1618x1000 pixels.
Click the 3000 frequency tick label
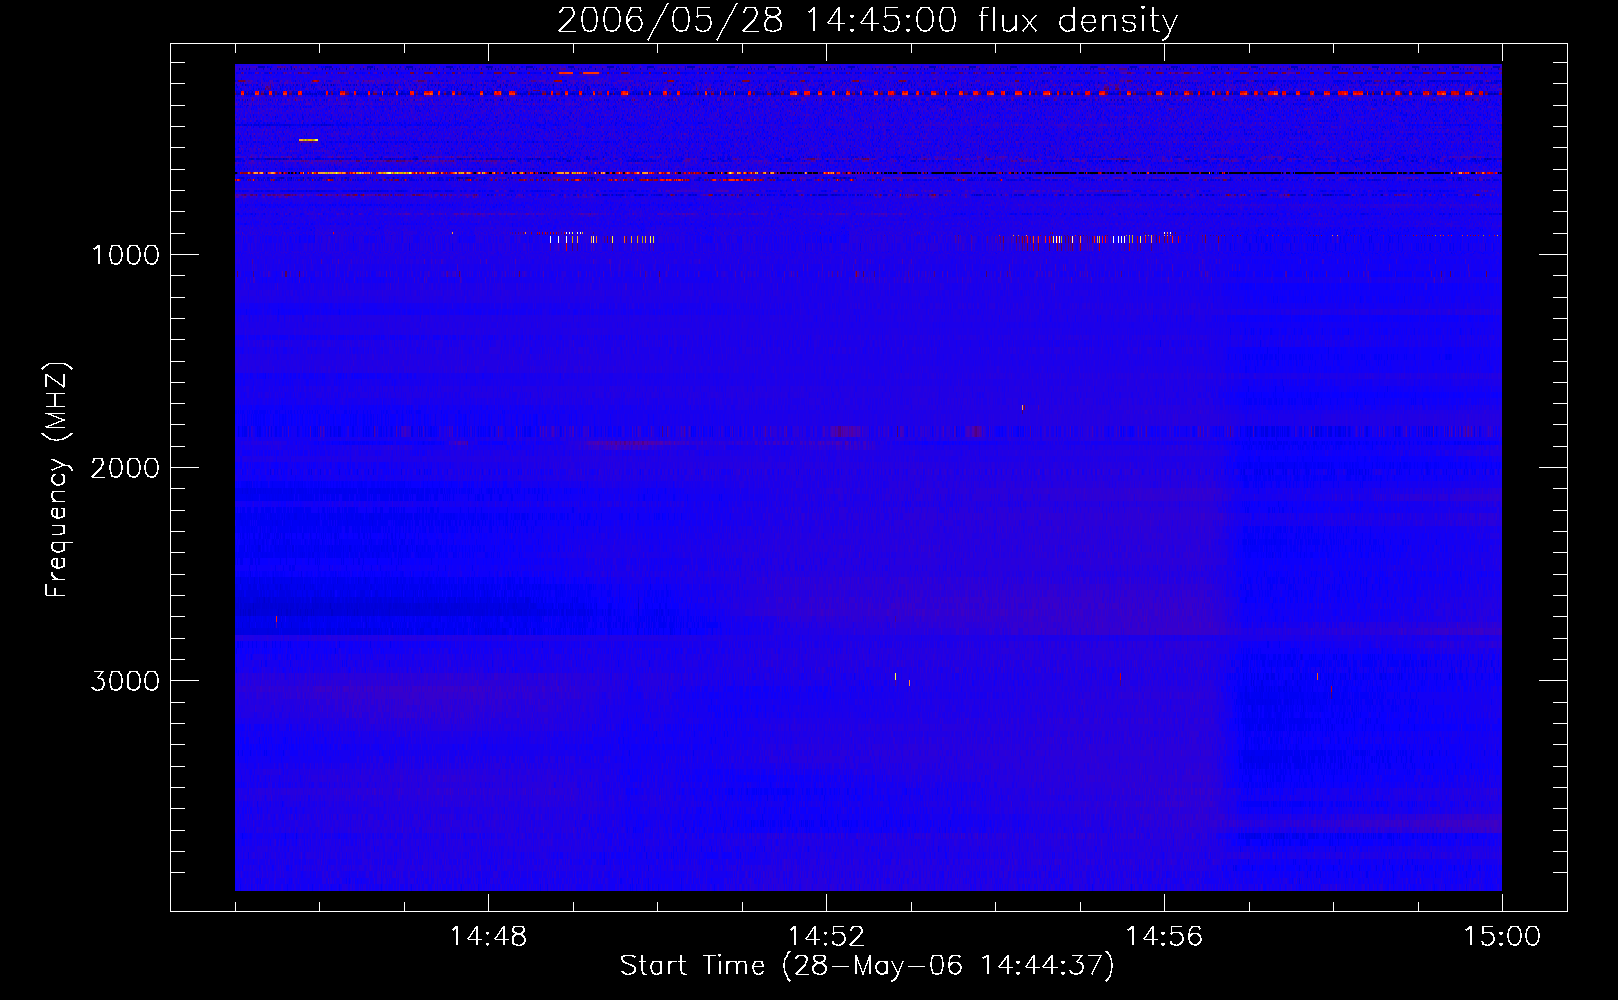[x=125, y=681]
